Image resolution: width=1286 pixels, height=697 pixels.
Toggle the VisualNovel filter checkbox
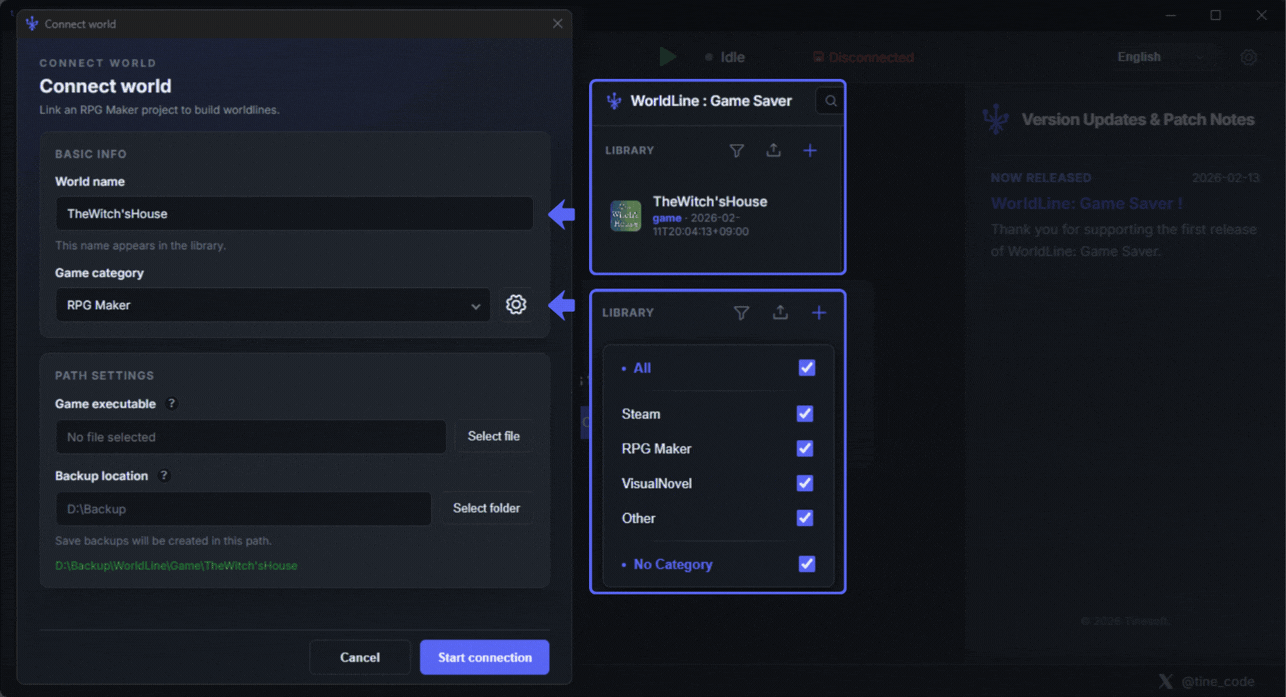805,483
